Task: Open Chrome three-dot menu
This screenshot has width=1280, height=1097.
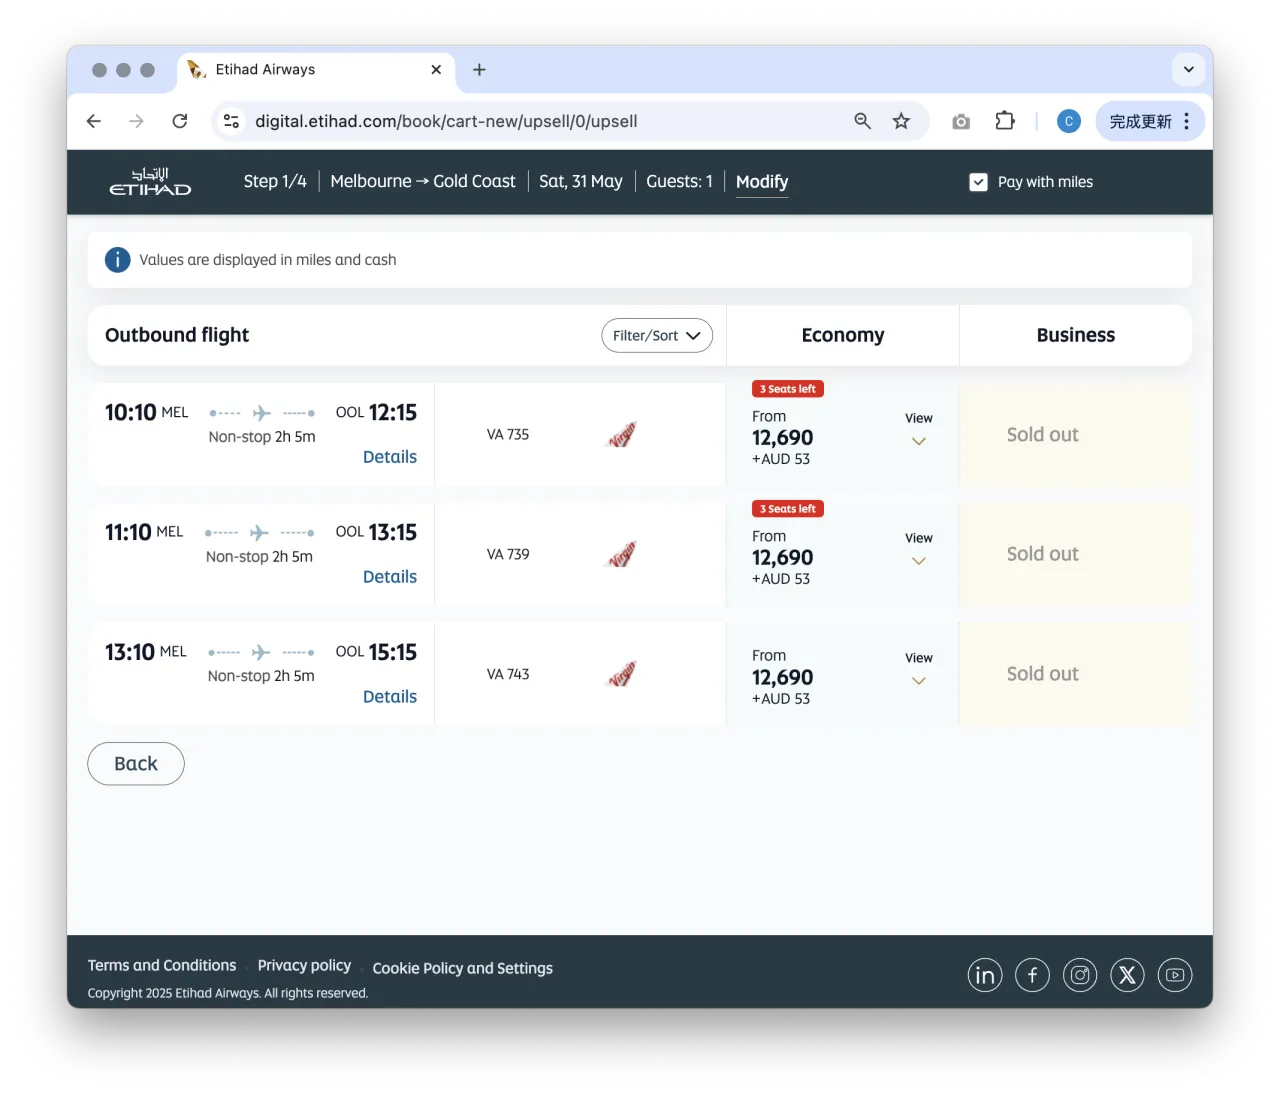Action: click(x=1187, y=121)
